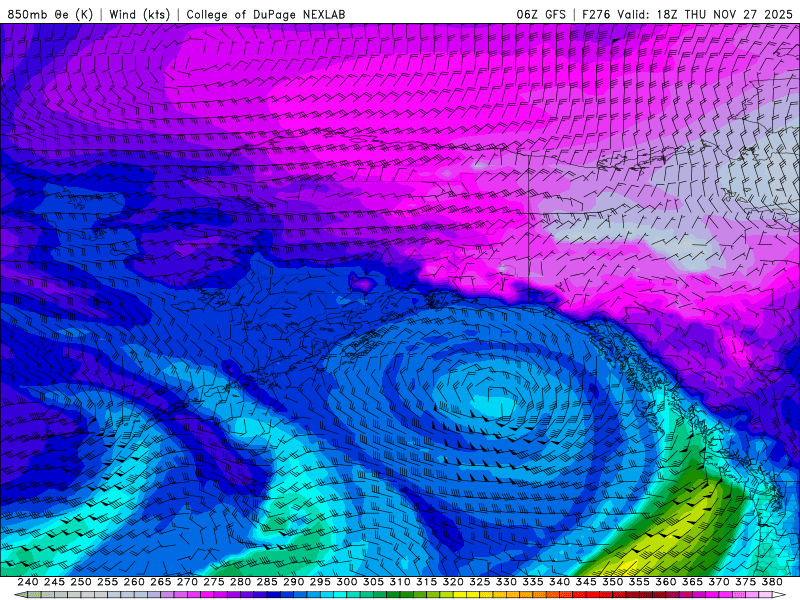Image resolution: width=800 pixels, height=600 pixels.
Task: Select the 320 value on the color scale
Action: click(x=453, y=582)
